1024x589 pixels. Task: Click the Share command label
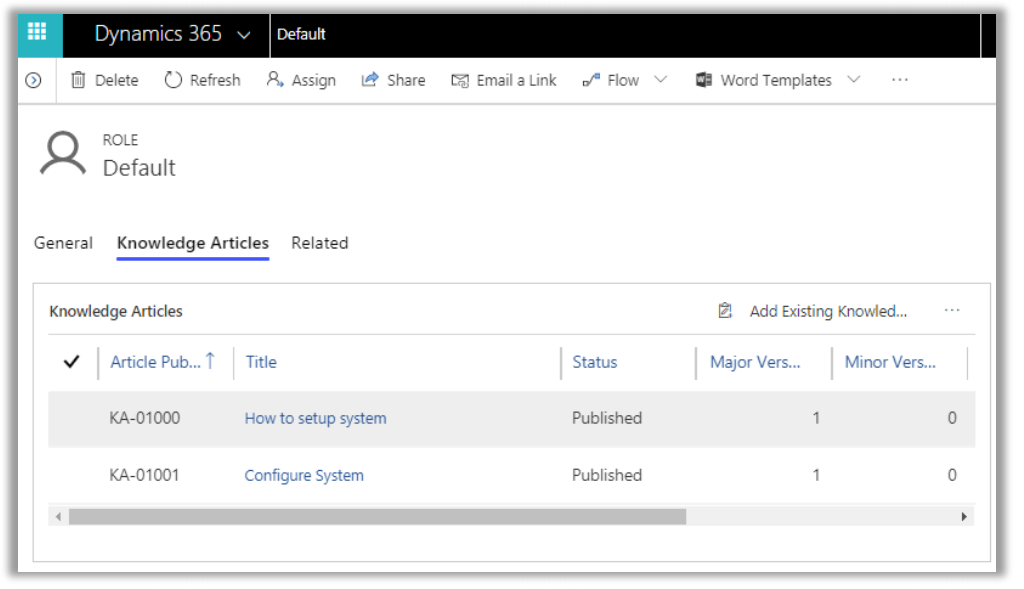click(406, 80)
